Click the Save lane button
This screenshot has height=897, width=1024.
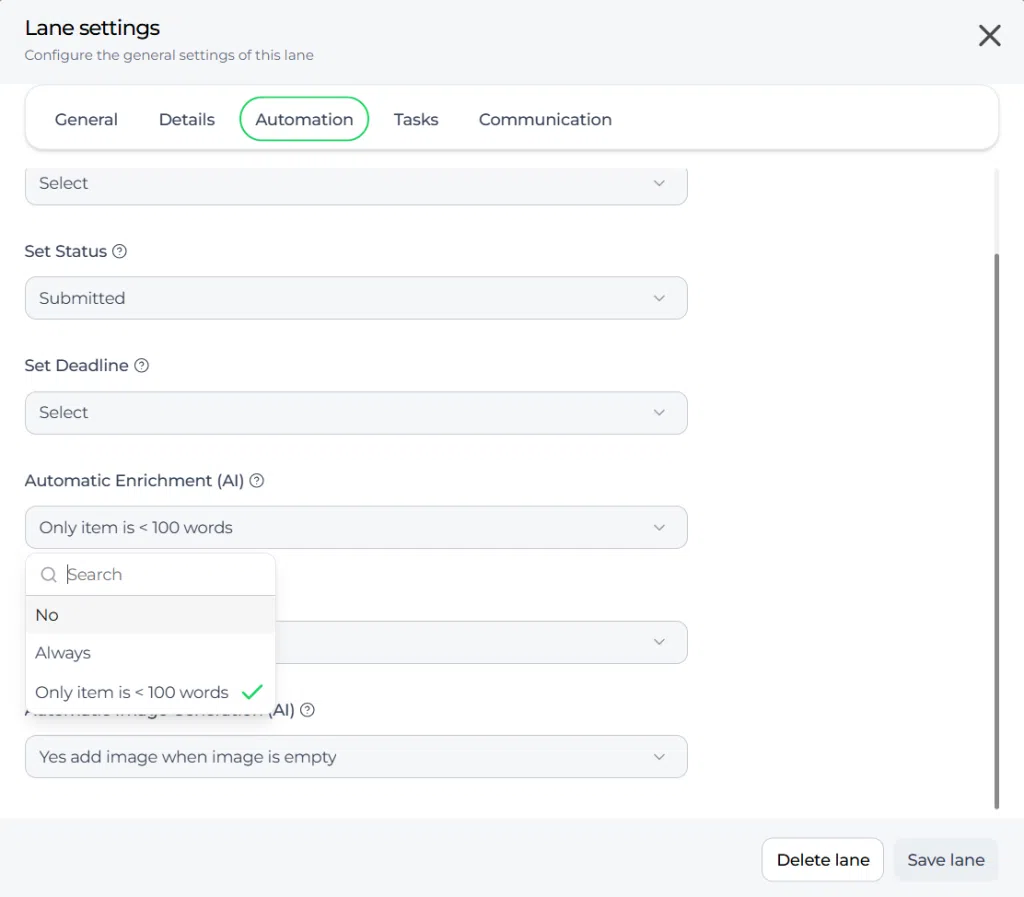[946, 860]
